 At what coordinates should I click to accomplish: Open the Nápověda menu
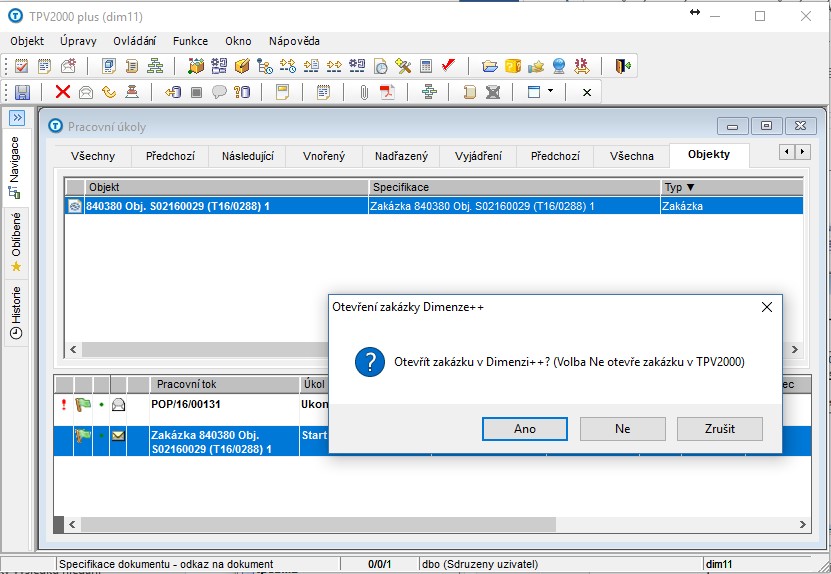pos(294,41)
